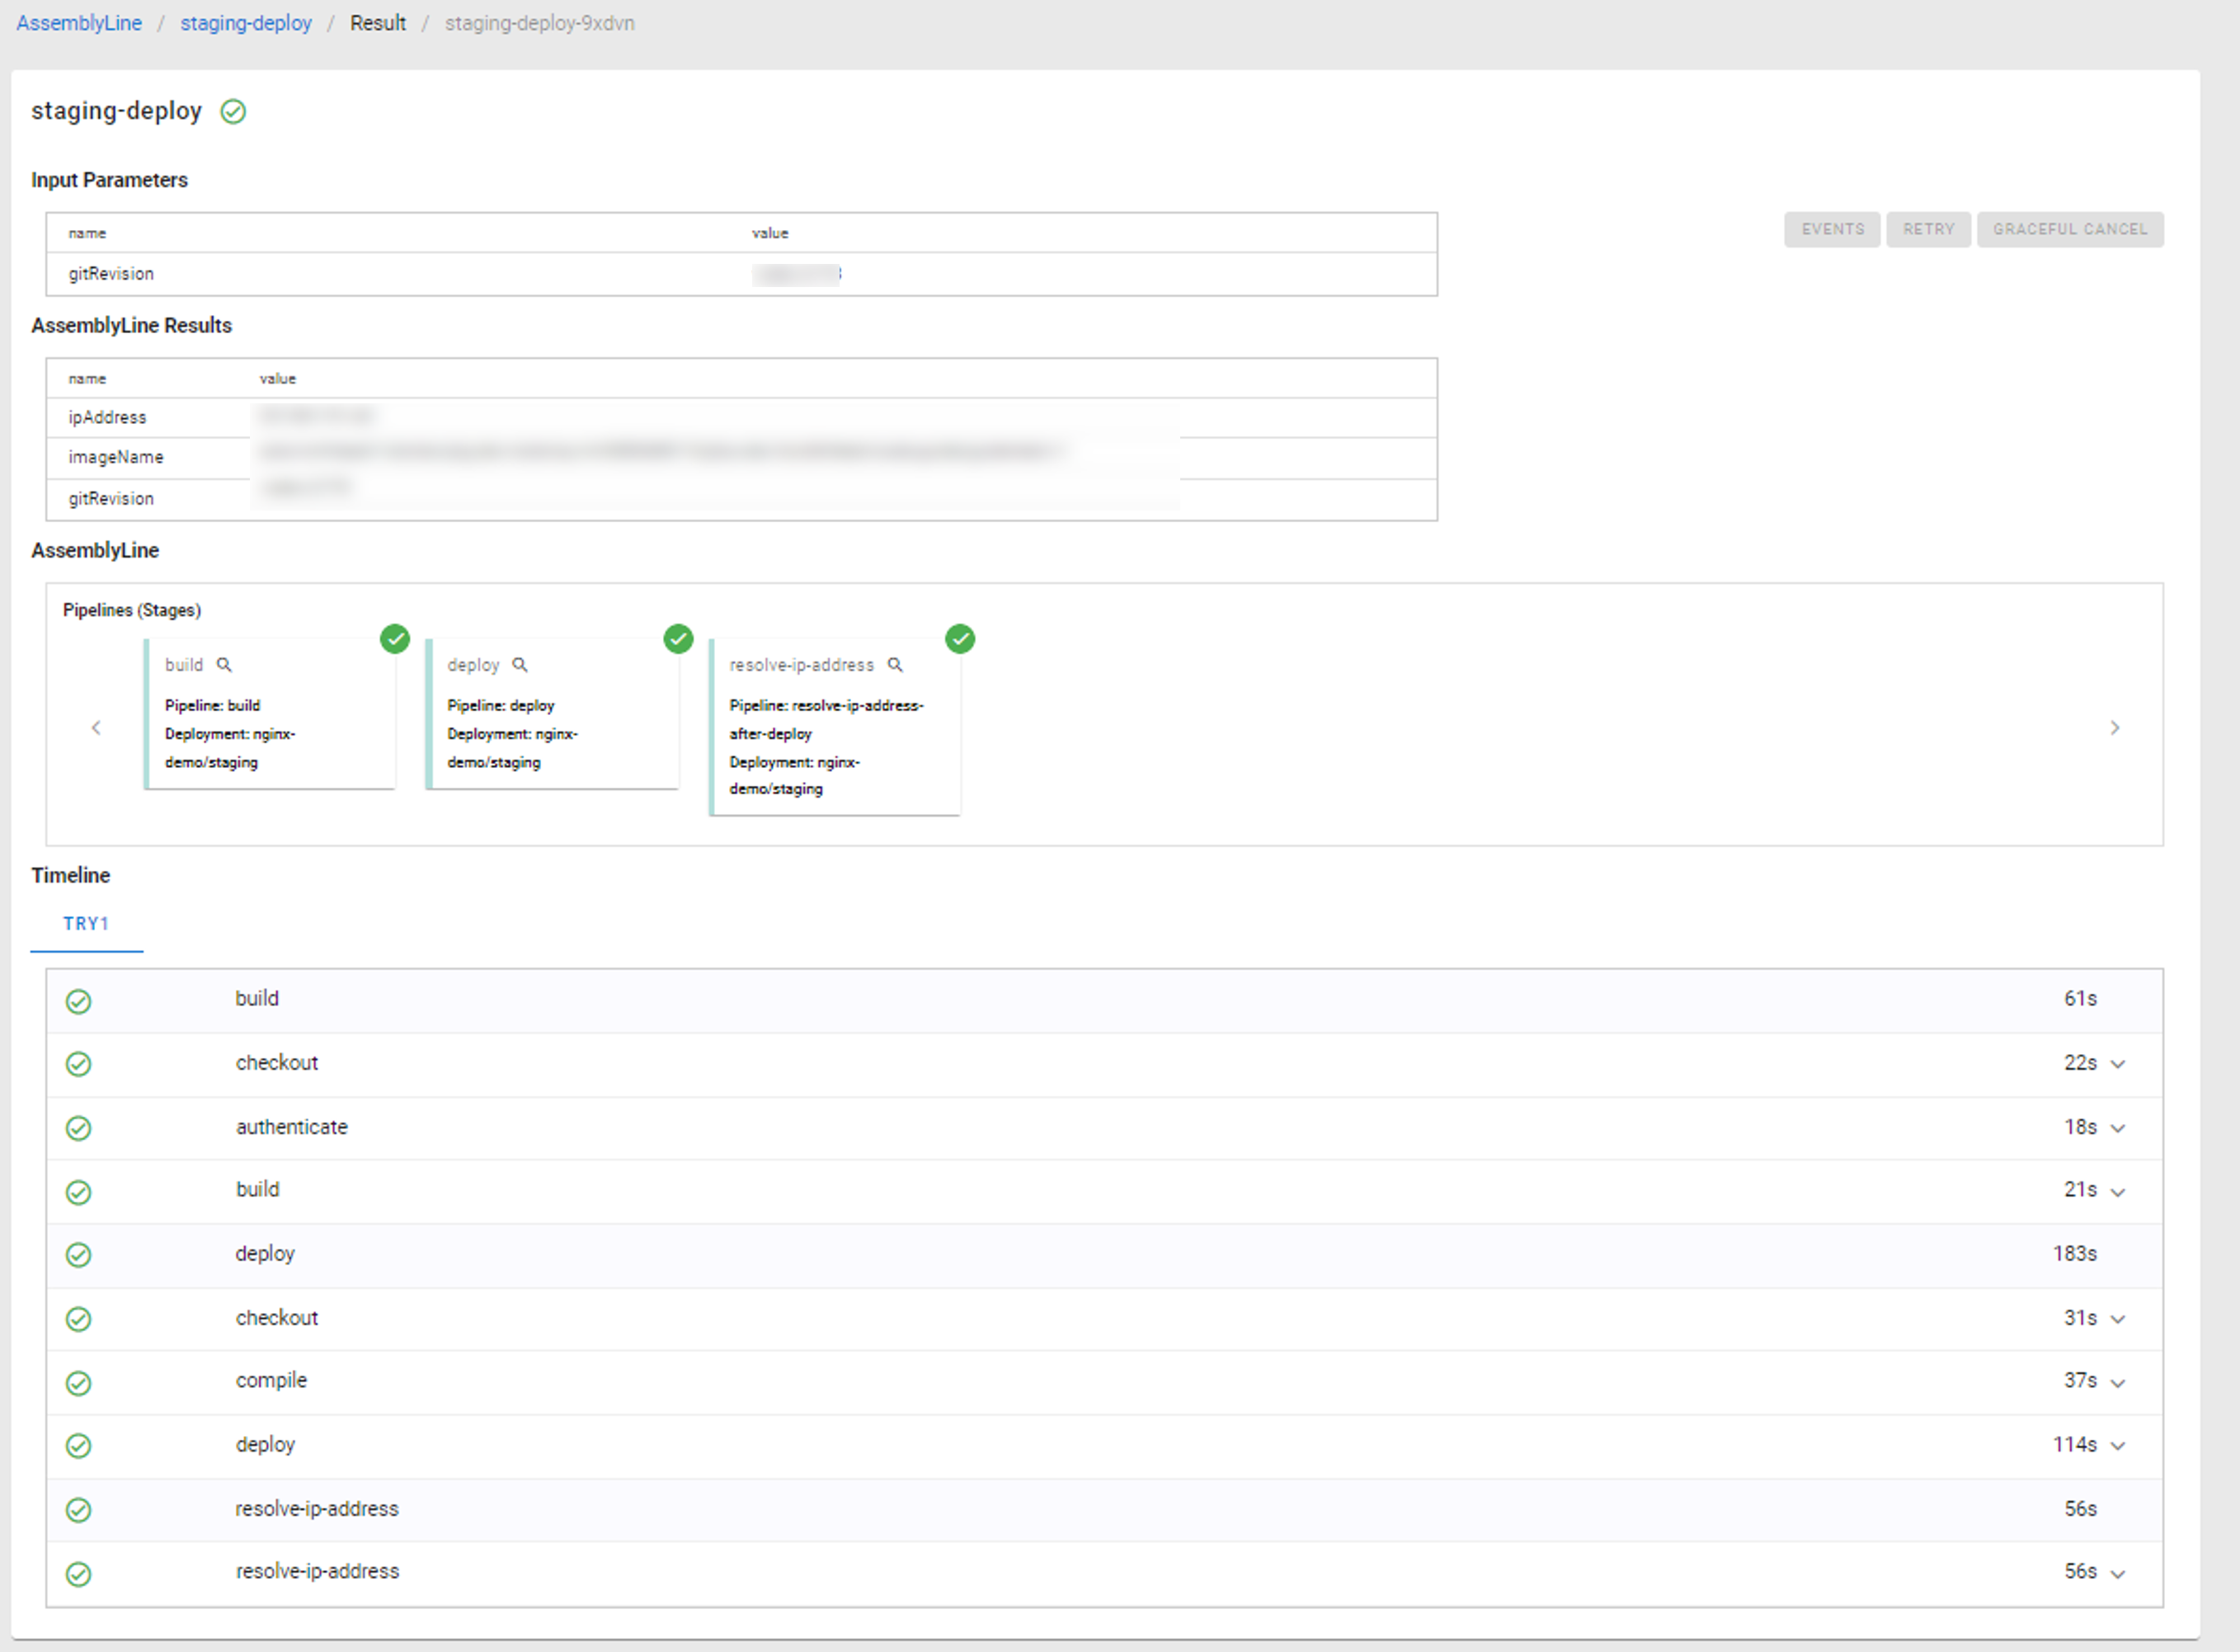Click success status icon beside staging-deploy title
The width and height of the screenshot is (2240, 1652).
pyautogui.click(x=233, y=112)
